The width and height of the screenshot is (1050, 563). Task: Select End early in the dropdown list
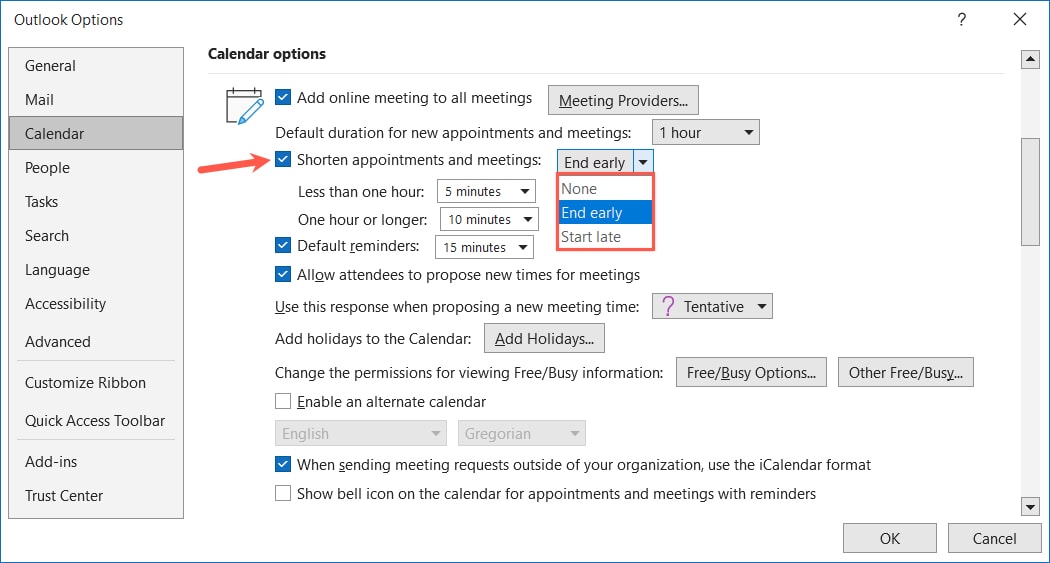pos(605,213)
